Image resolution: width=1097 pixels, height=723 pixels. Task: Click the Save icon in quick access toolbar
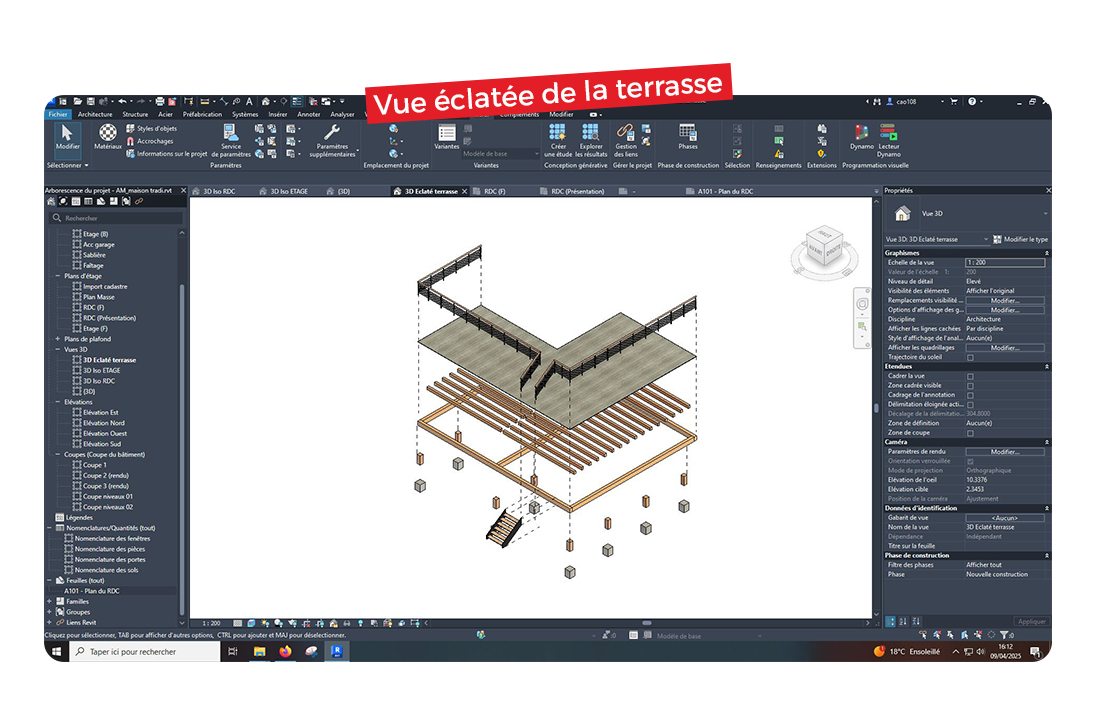tap(91, 101)
